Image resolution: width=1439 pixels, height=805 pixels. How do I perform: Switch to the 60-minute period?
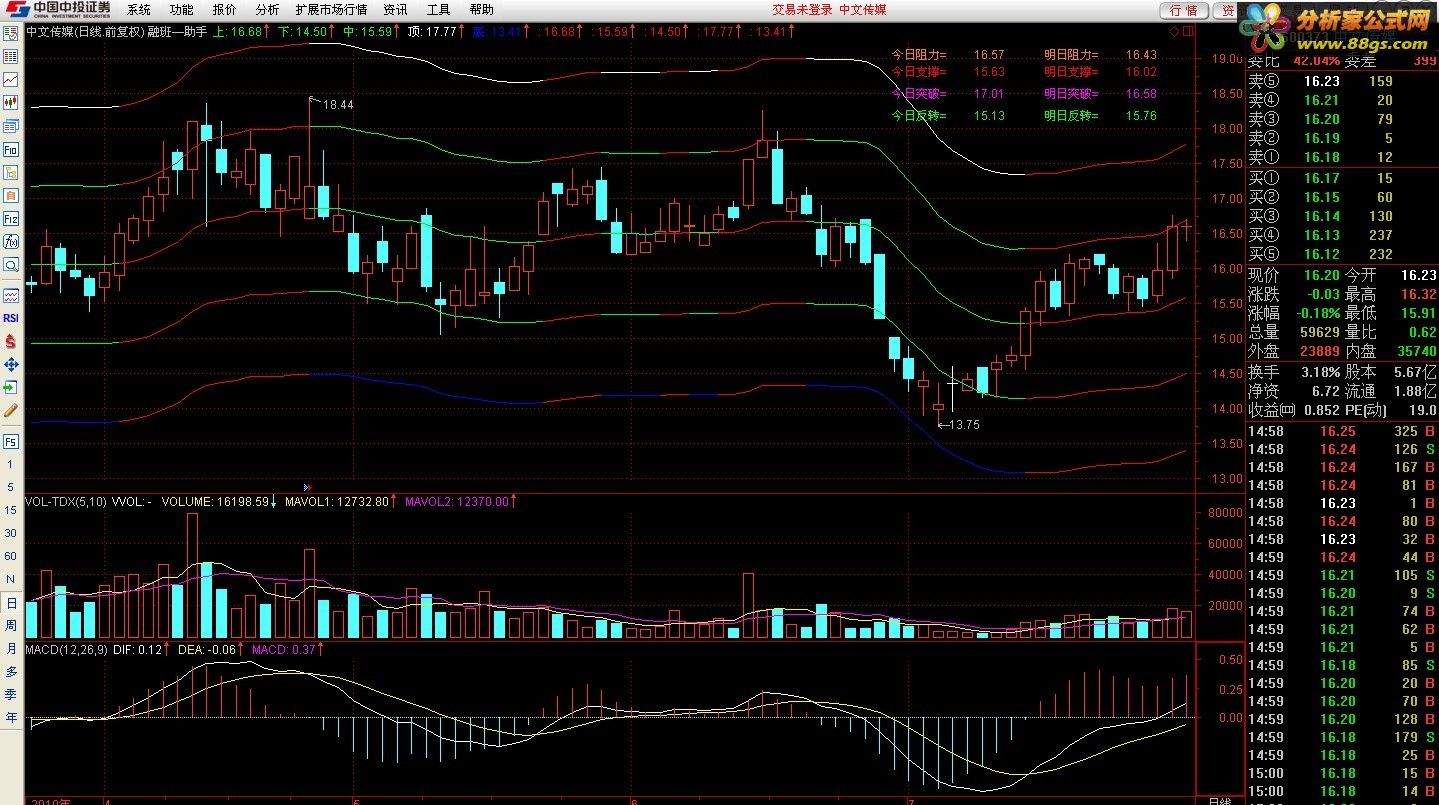[11, 556]
